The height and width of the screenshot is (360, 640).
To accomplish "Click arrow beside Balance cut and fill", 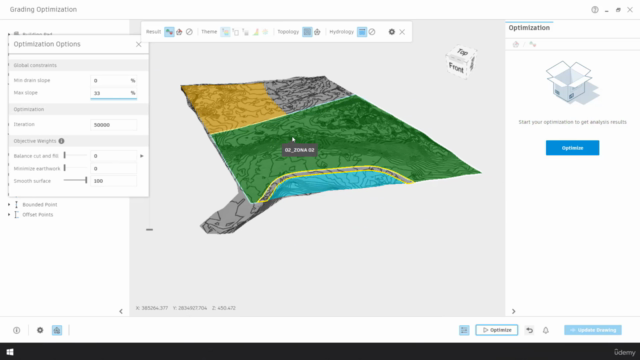I will coord(142,156).
